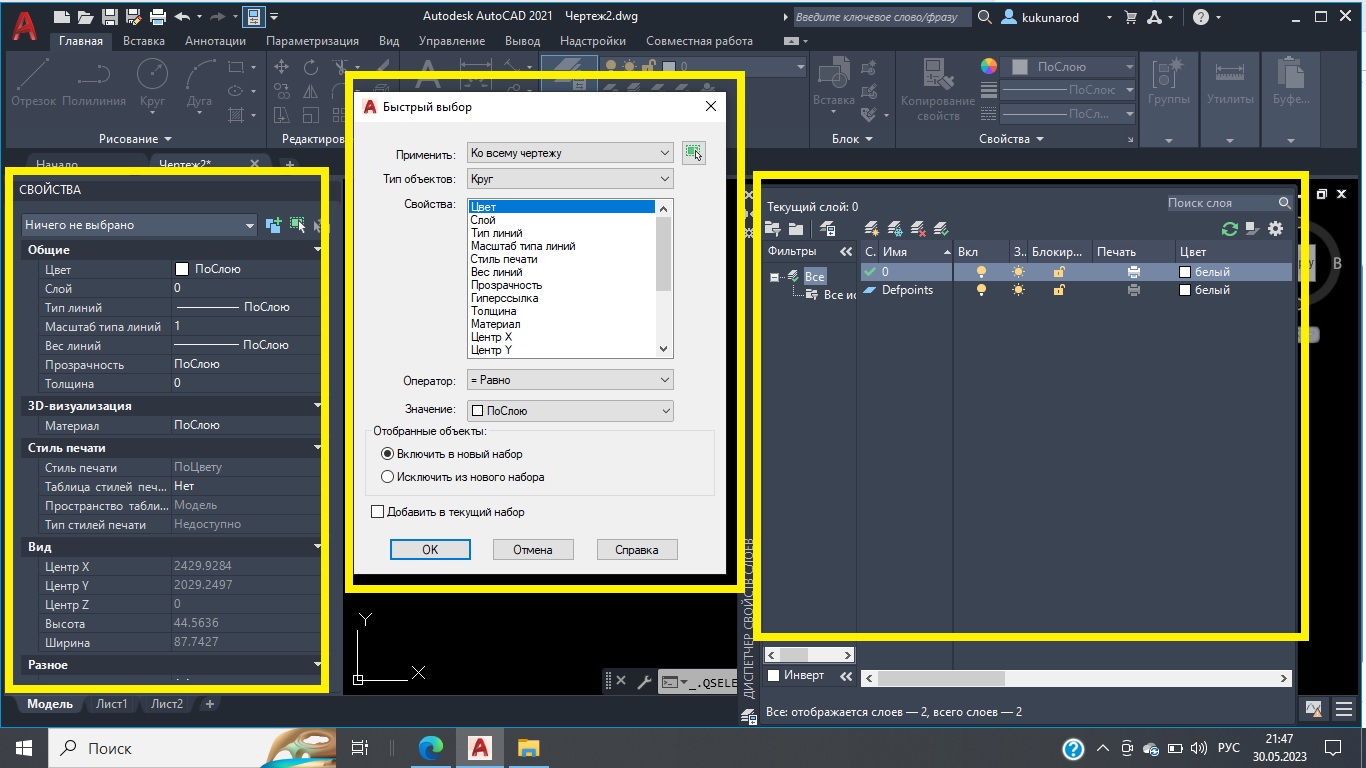Click the kukunarod account name
The height and width of the screenshot is (768, 1366).
1051,17
